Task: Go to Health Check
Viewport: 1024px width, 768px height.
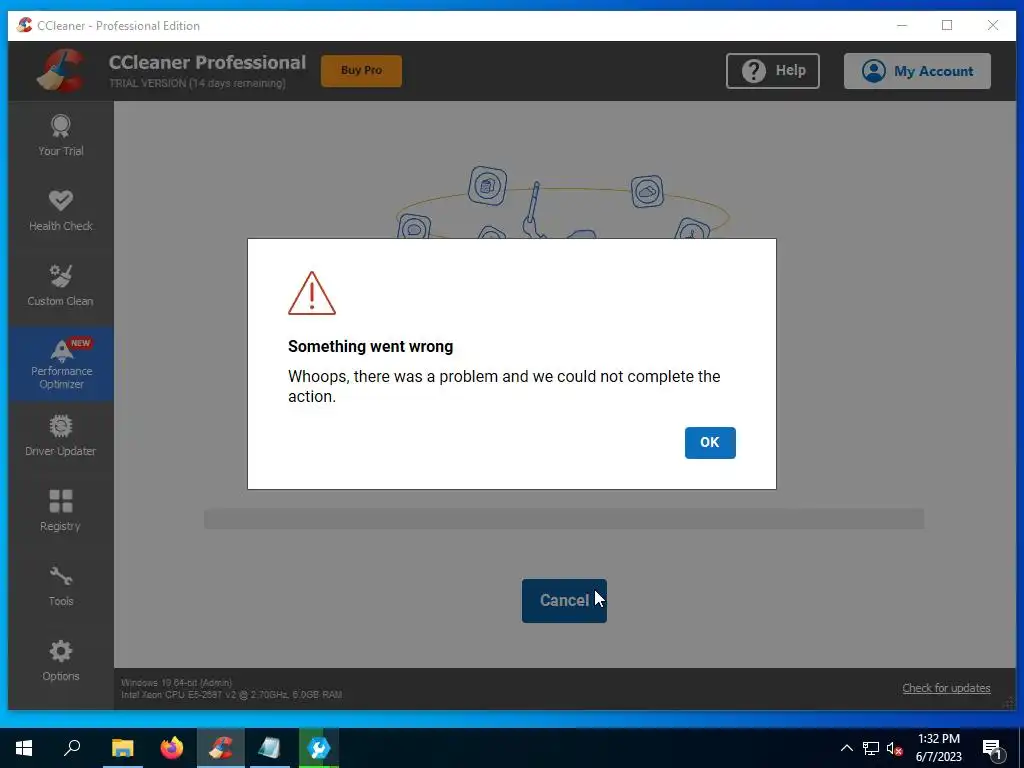Action: tap(61, 211)
